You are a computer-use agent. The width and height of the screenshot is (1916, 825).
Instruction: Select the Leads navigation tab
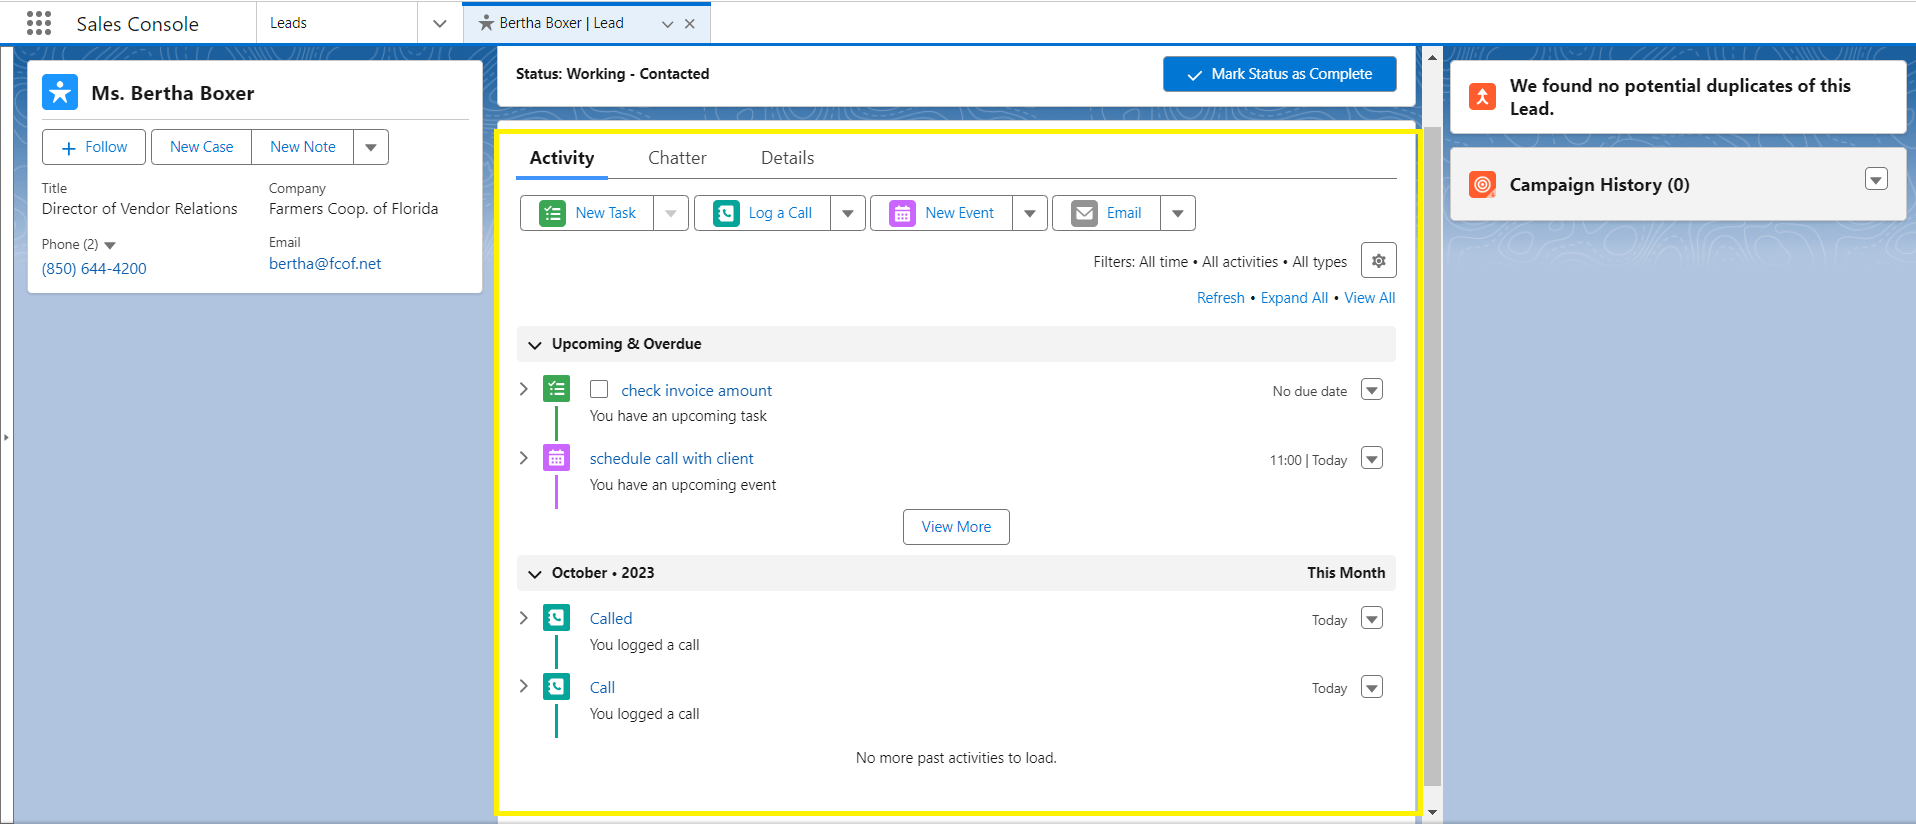tap(337, 23)
